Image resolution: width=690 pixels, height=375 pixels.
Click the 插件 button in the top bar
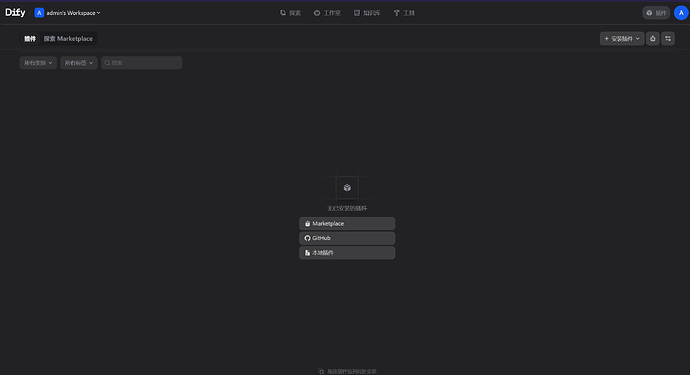656,13
